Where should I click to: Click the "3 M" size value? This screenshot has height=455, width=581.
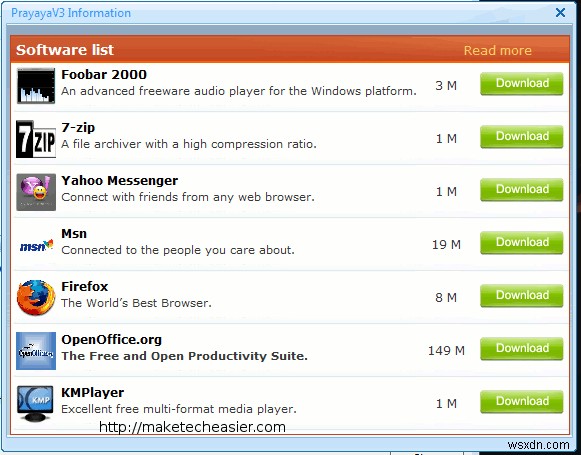click(x=446, y=86)
